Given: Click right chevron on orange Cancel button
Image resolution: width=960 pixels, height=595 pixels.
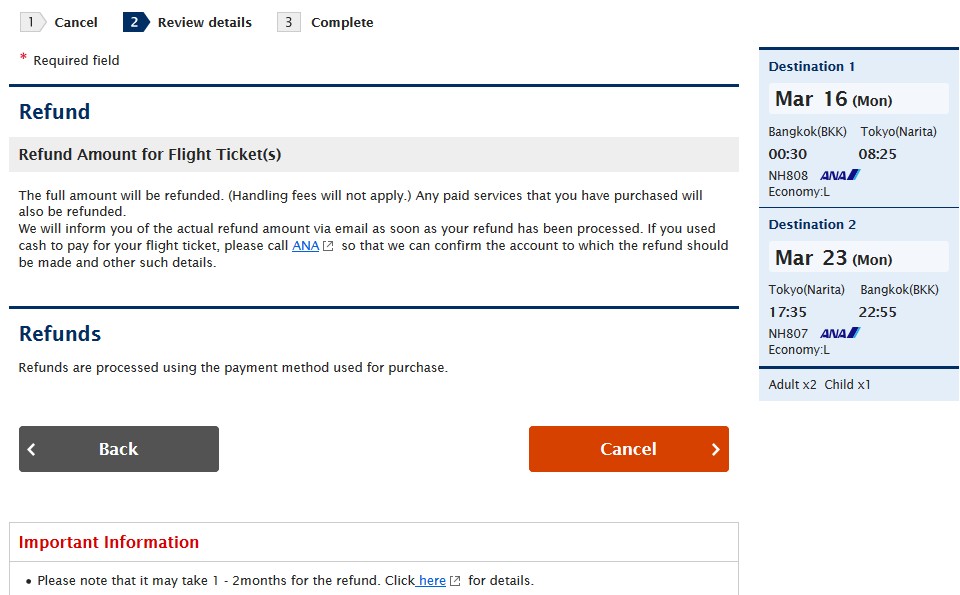Looking at the screenshot, I should [715, 450].
